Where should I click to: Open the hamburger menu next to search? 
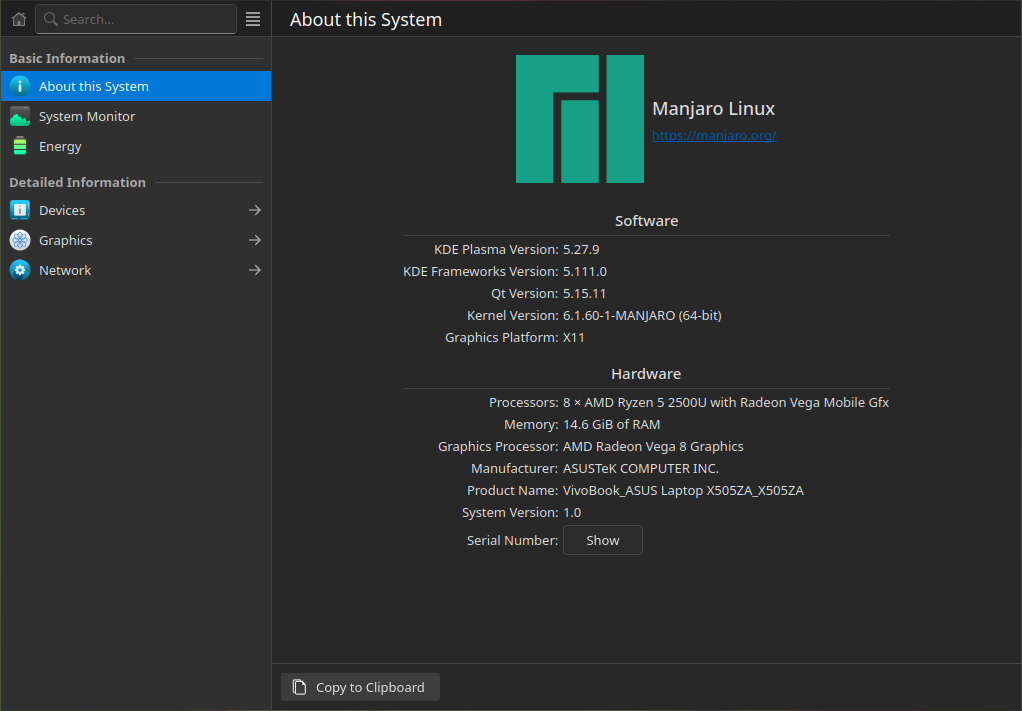(253, 19)
